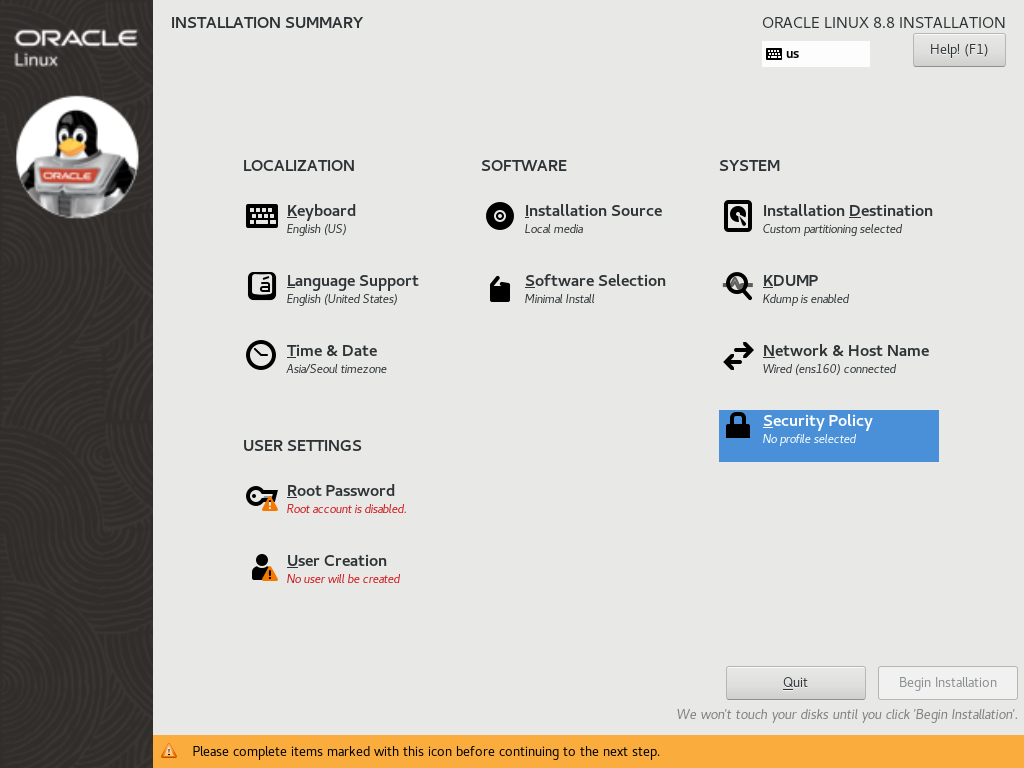Click the Security Policy padlock icon

pyautogui.click(x=737, y=425)
